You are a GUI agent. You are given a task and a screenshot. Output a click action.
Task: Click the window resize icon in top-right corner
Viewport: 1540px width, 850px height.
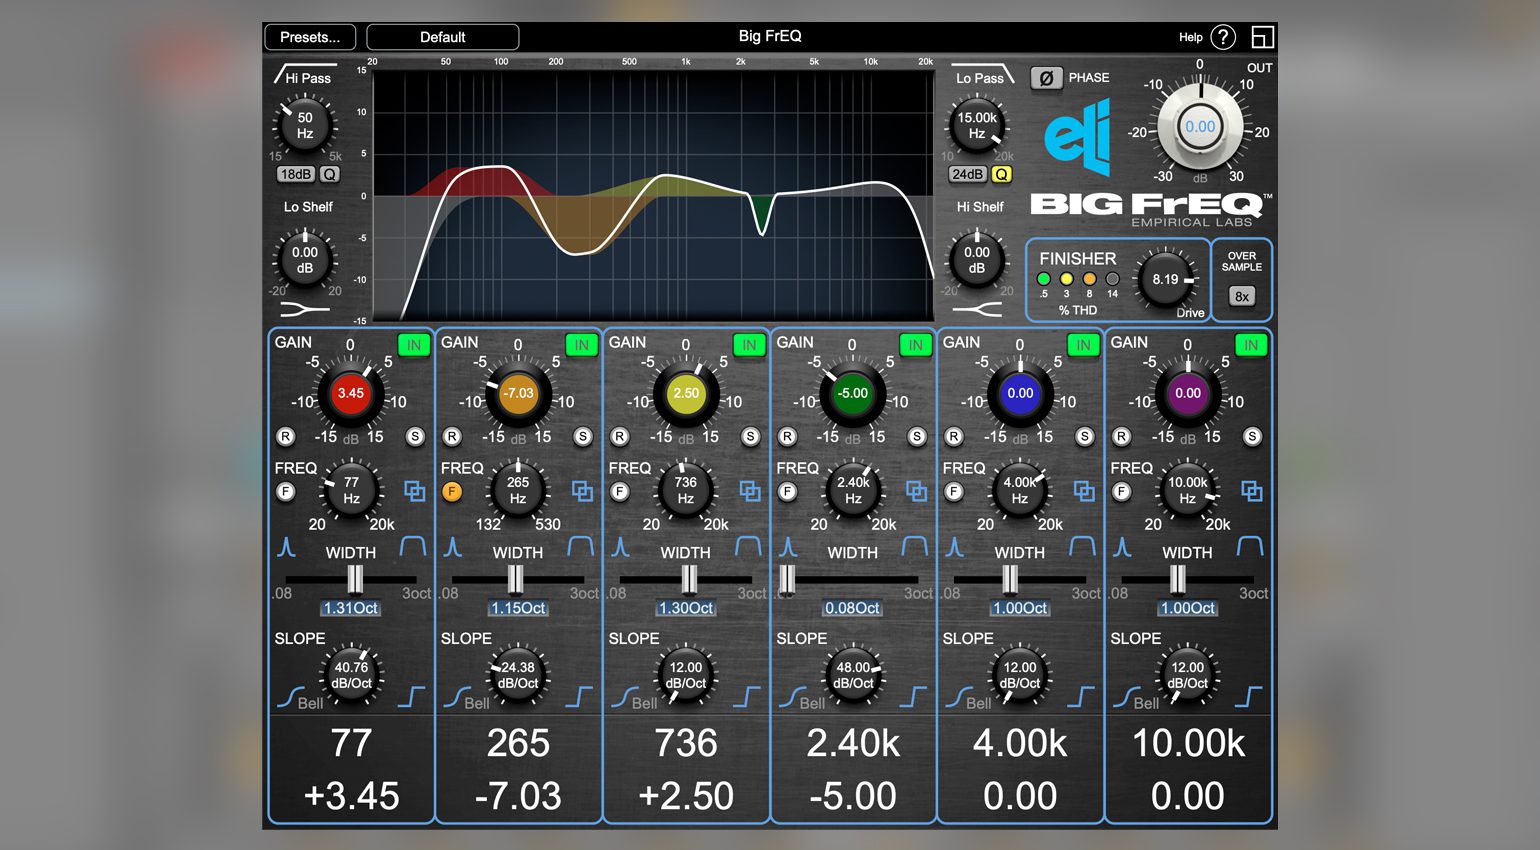(x=1262, y=37)
